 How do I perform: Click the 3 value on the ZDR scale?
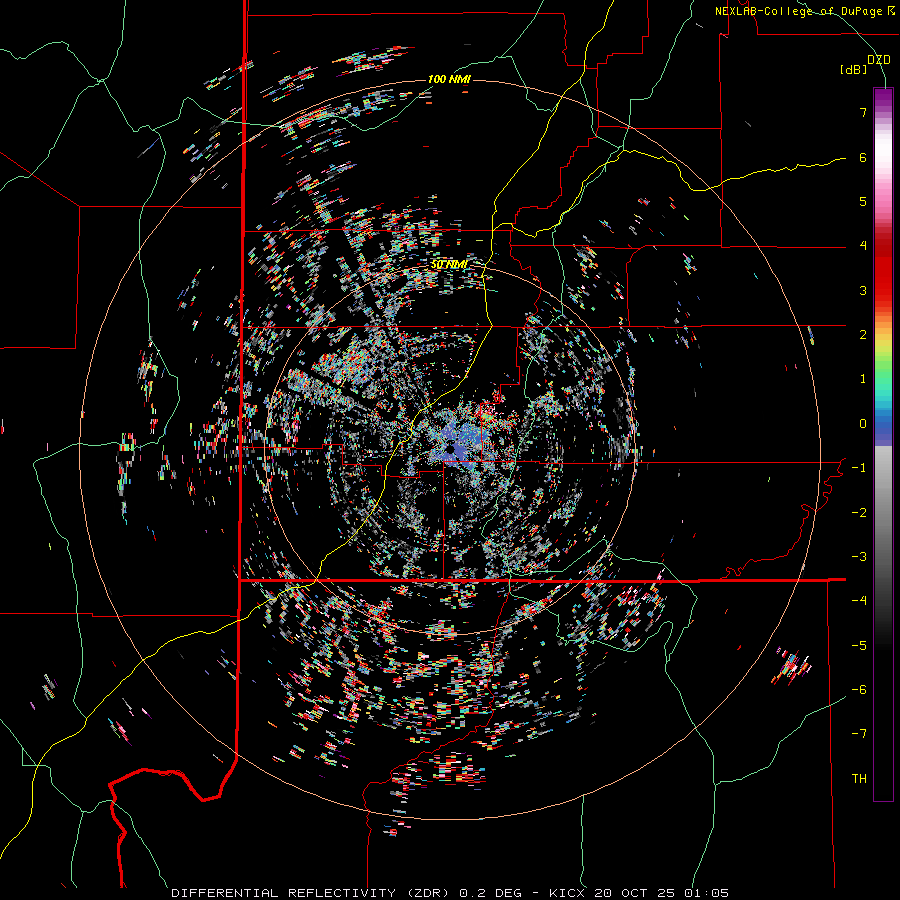[x=863, y=290]
